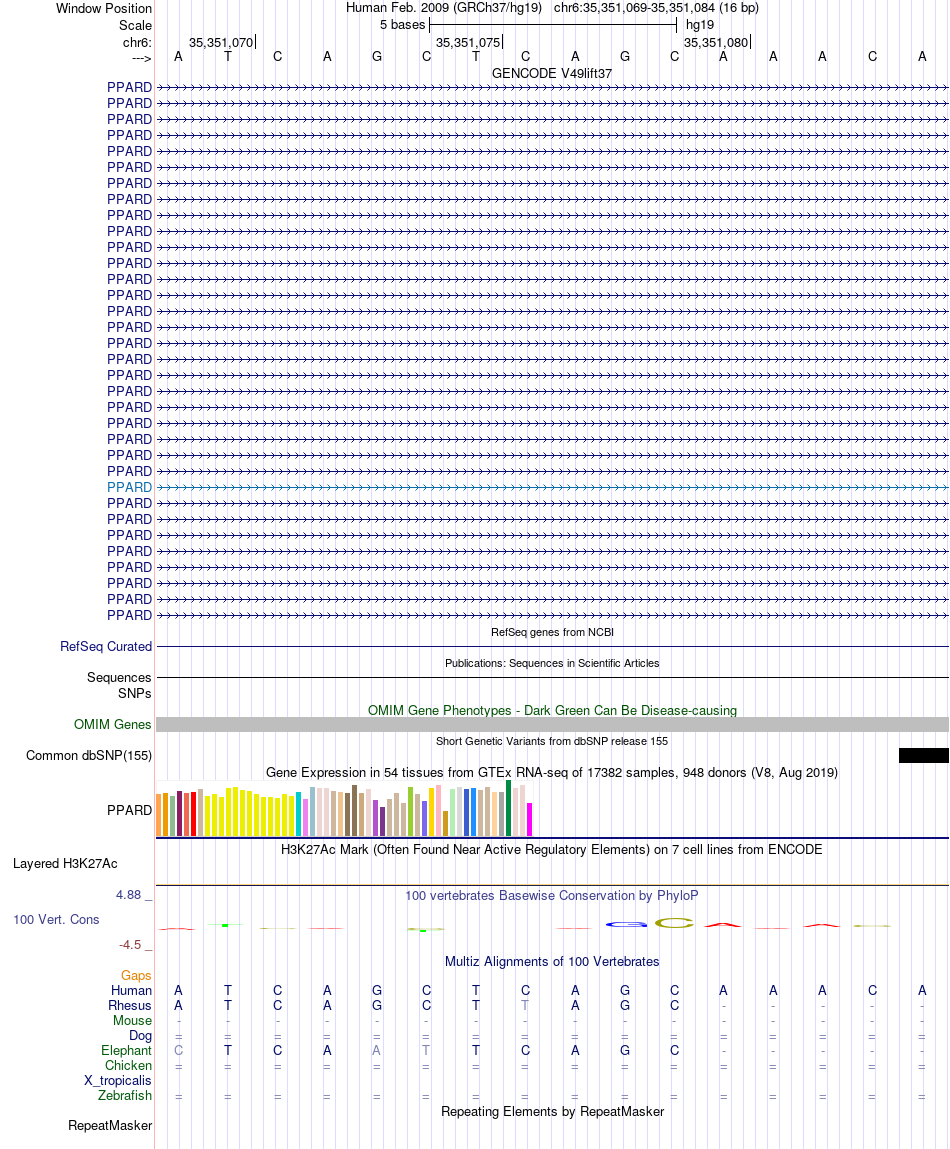Click the black dbSNP variant block
Image resolution: width=950 pixels, height=1149 pixels.
click(924, 755)
